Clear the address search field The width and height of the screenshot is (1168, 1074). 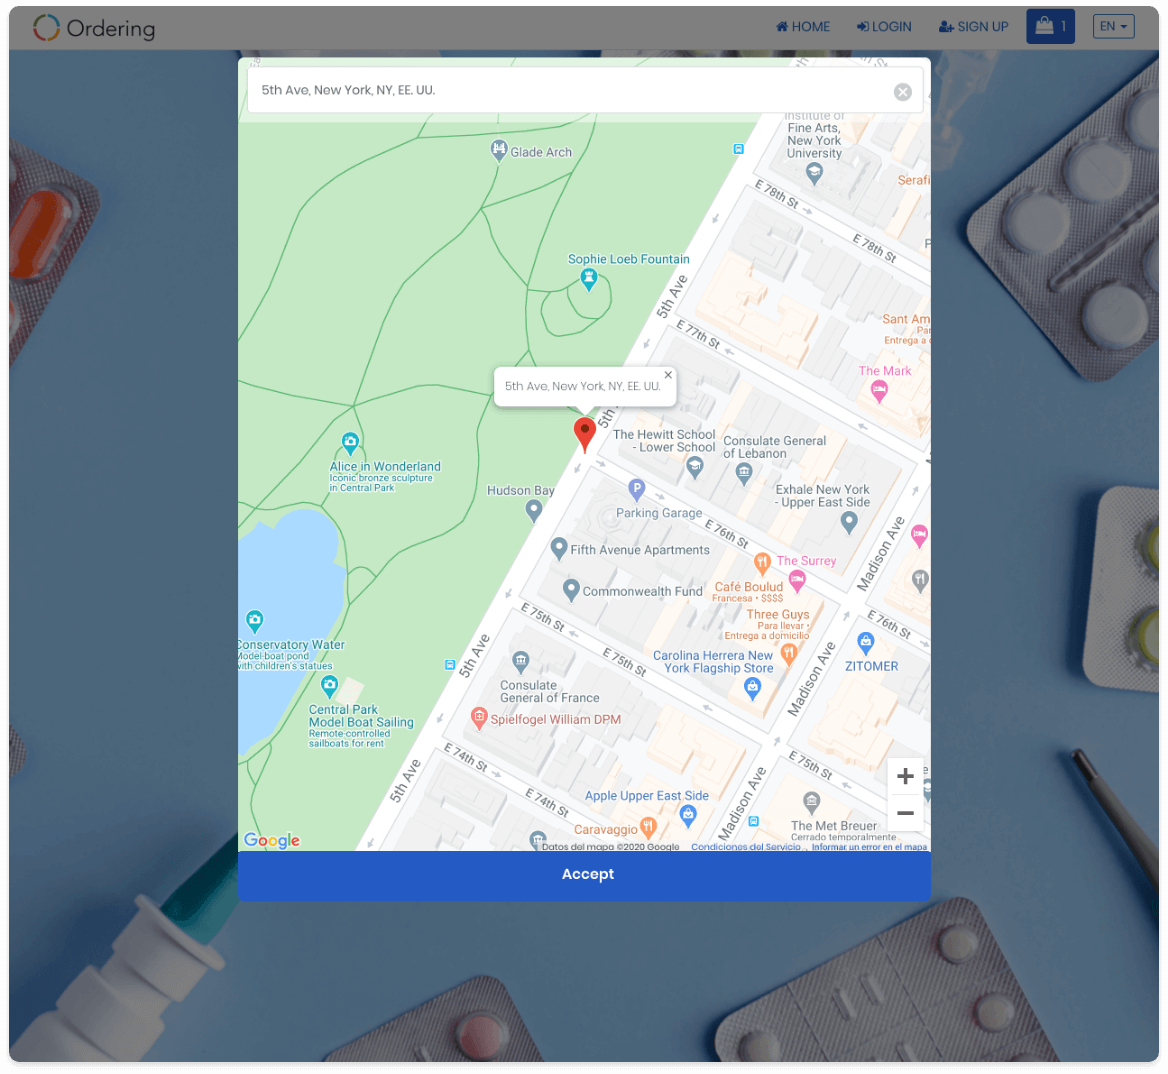(903, 92)
